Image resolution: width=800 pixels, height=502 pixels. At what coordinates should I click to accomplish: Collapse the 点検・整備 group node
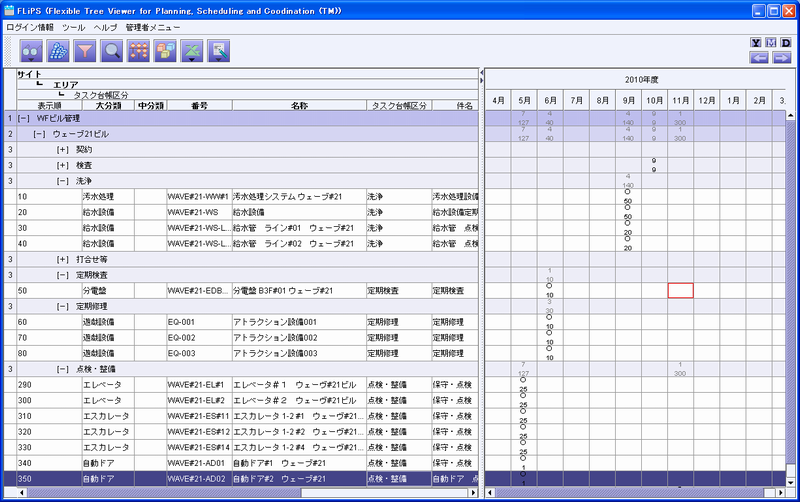tap(63, 369)
